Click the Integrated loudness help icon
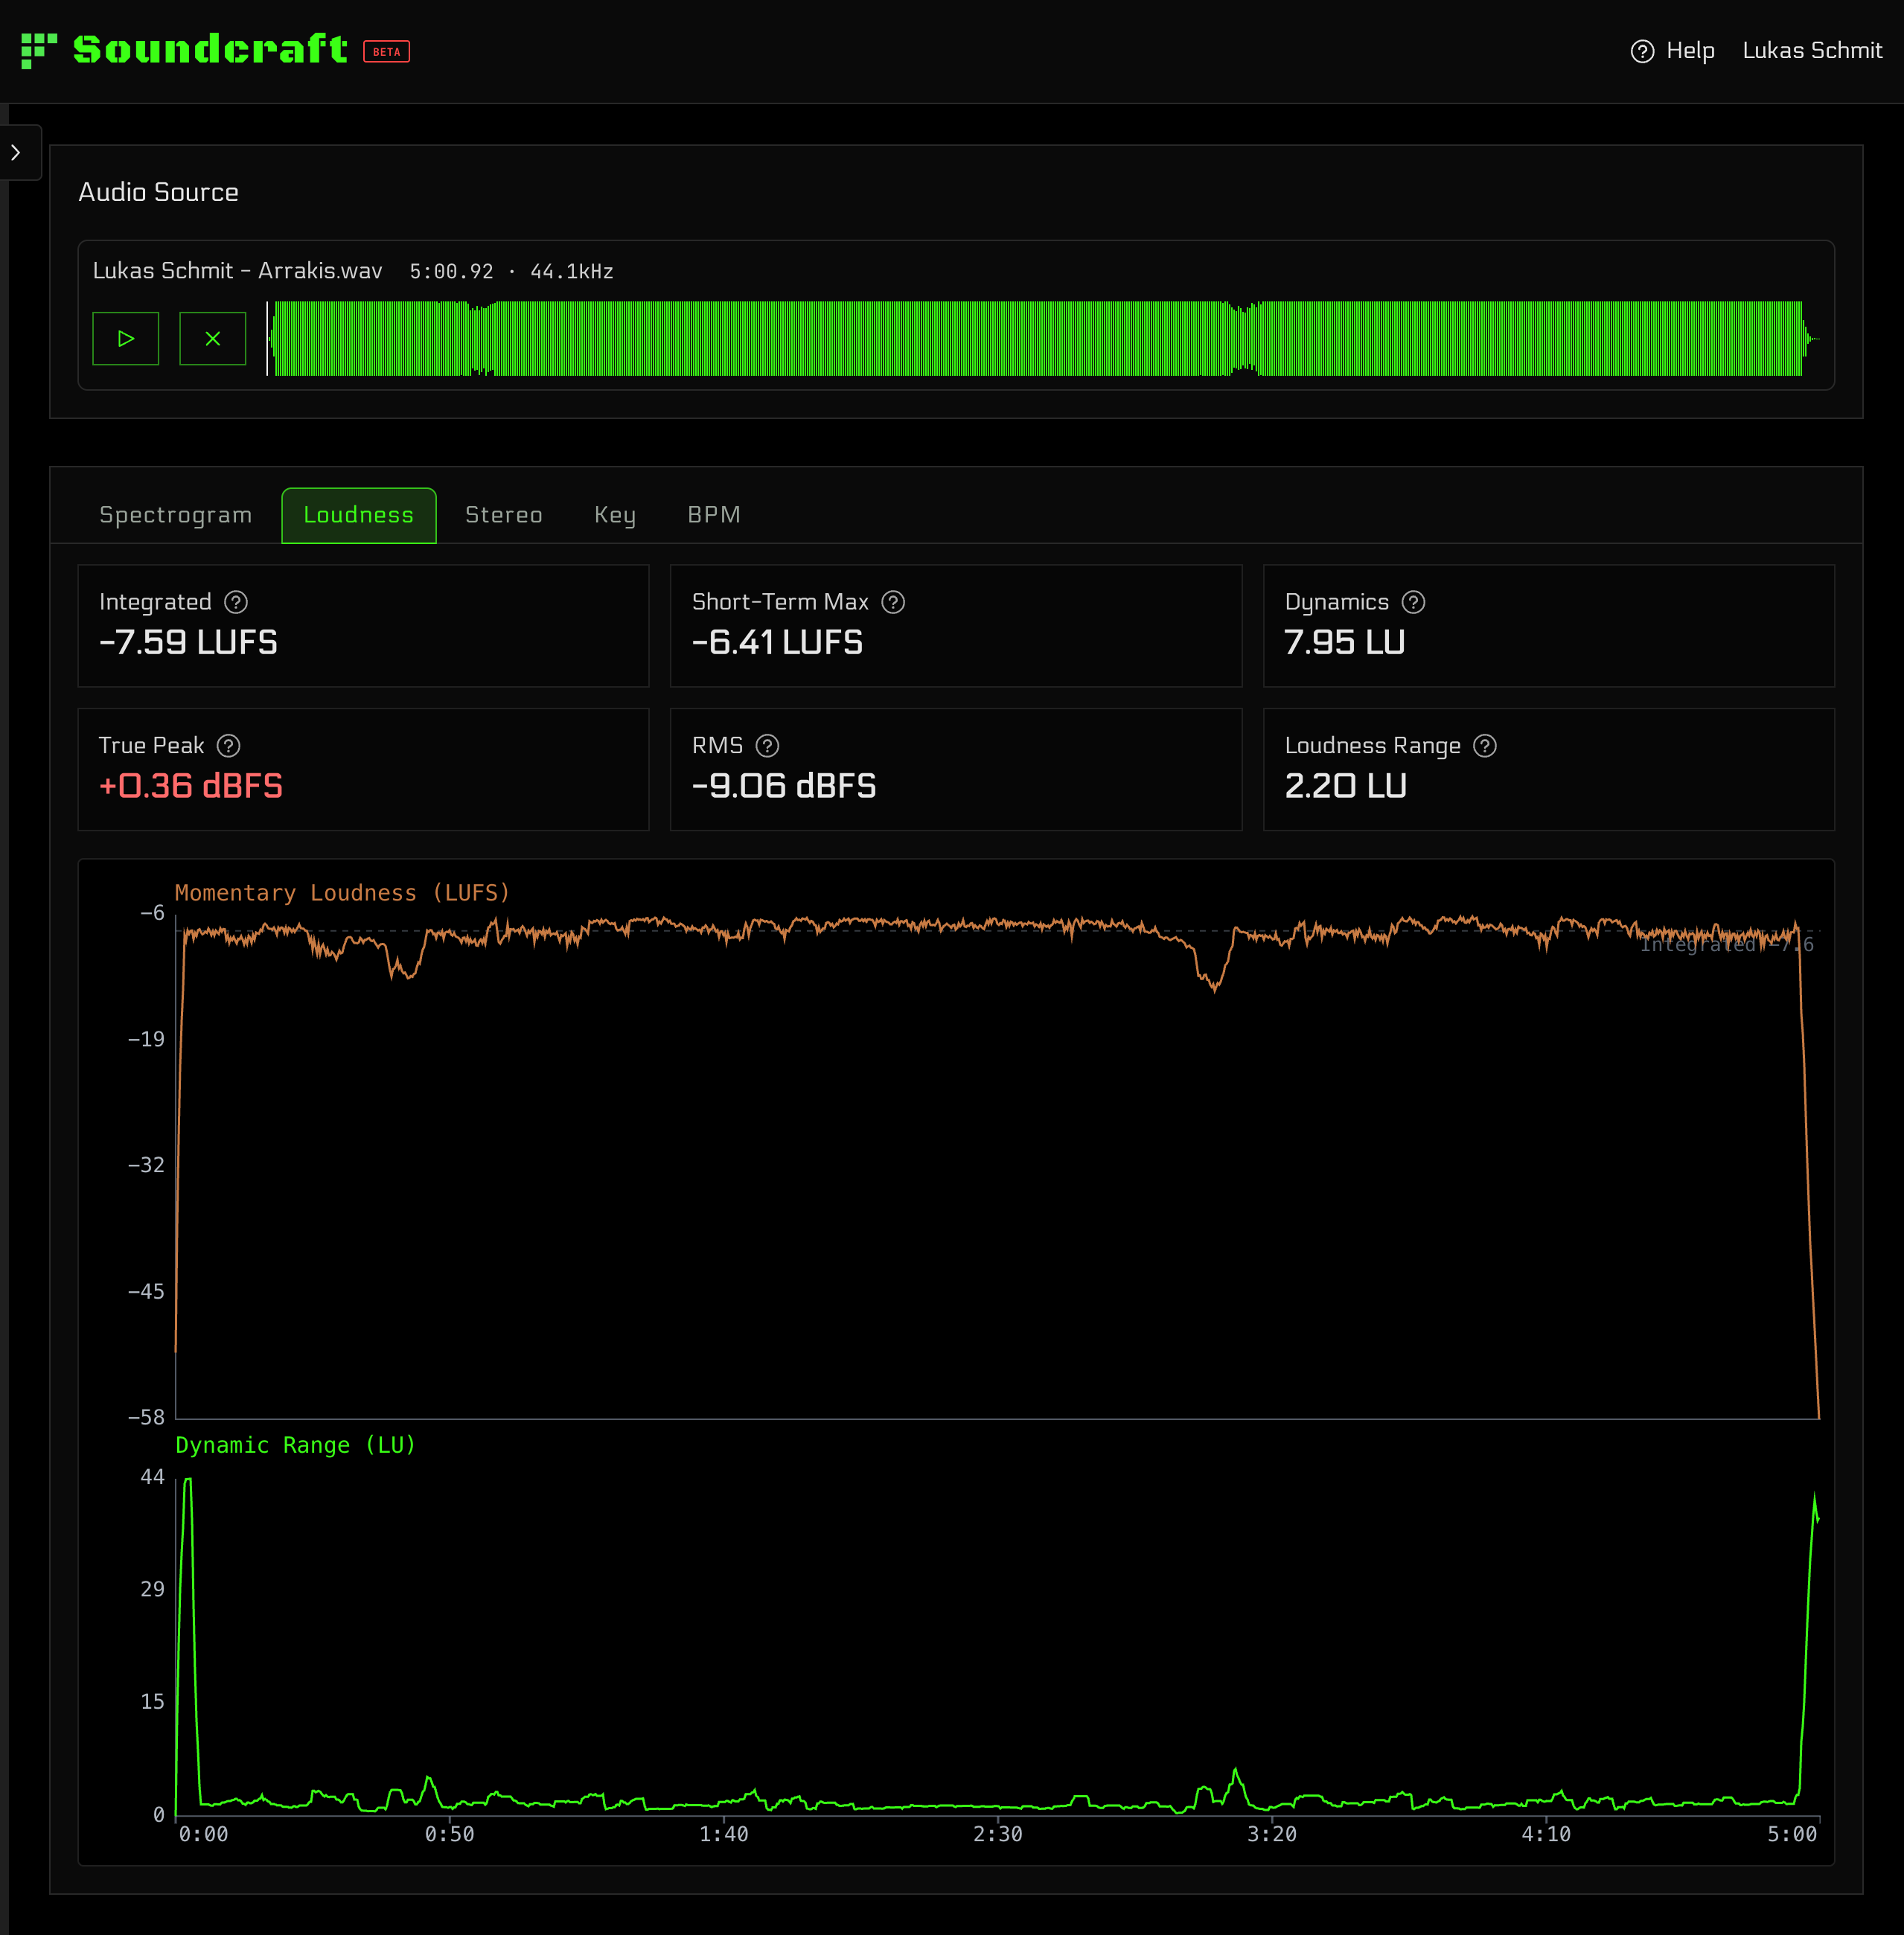The height and width of the screenshot is (1935, 1904). point(236,602)
